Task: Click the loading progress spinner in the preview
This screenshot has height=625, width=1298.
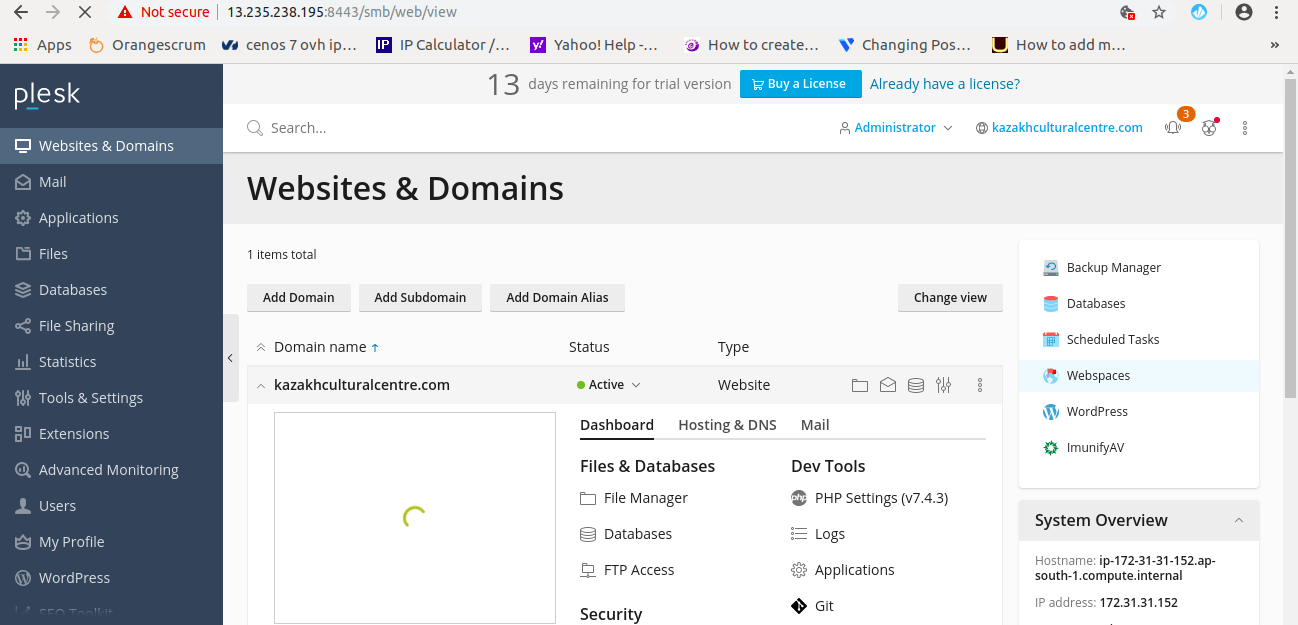Action: tap(414, 517)
